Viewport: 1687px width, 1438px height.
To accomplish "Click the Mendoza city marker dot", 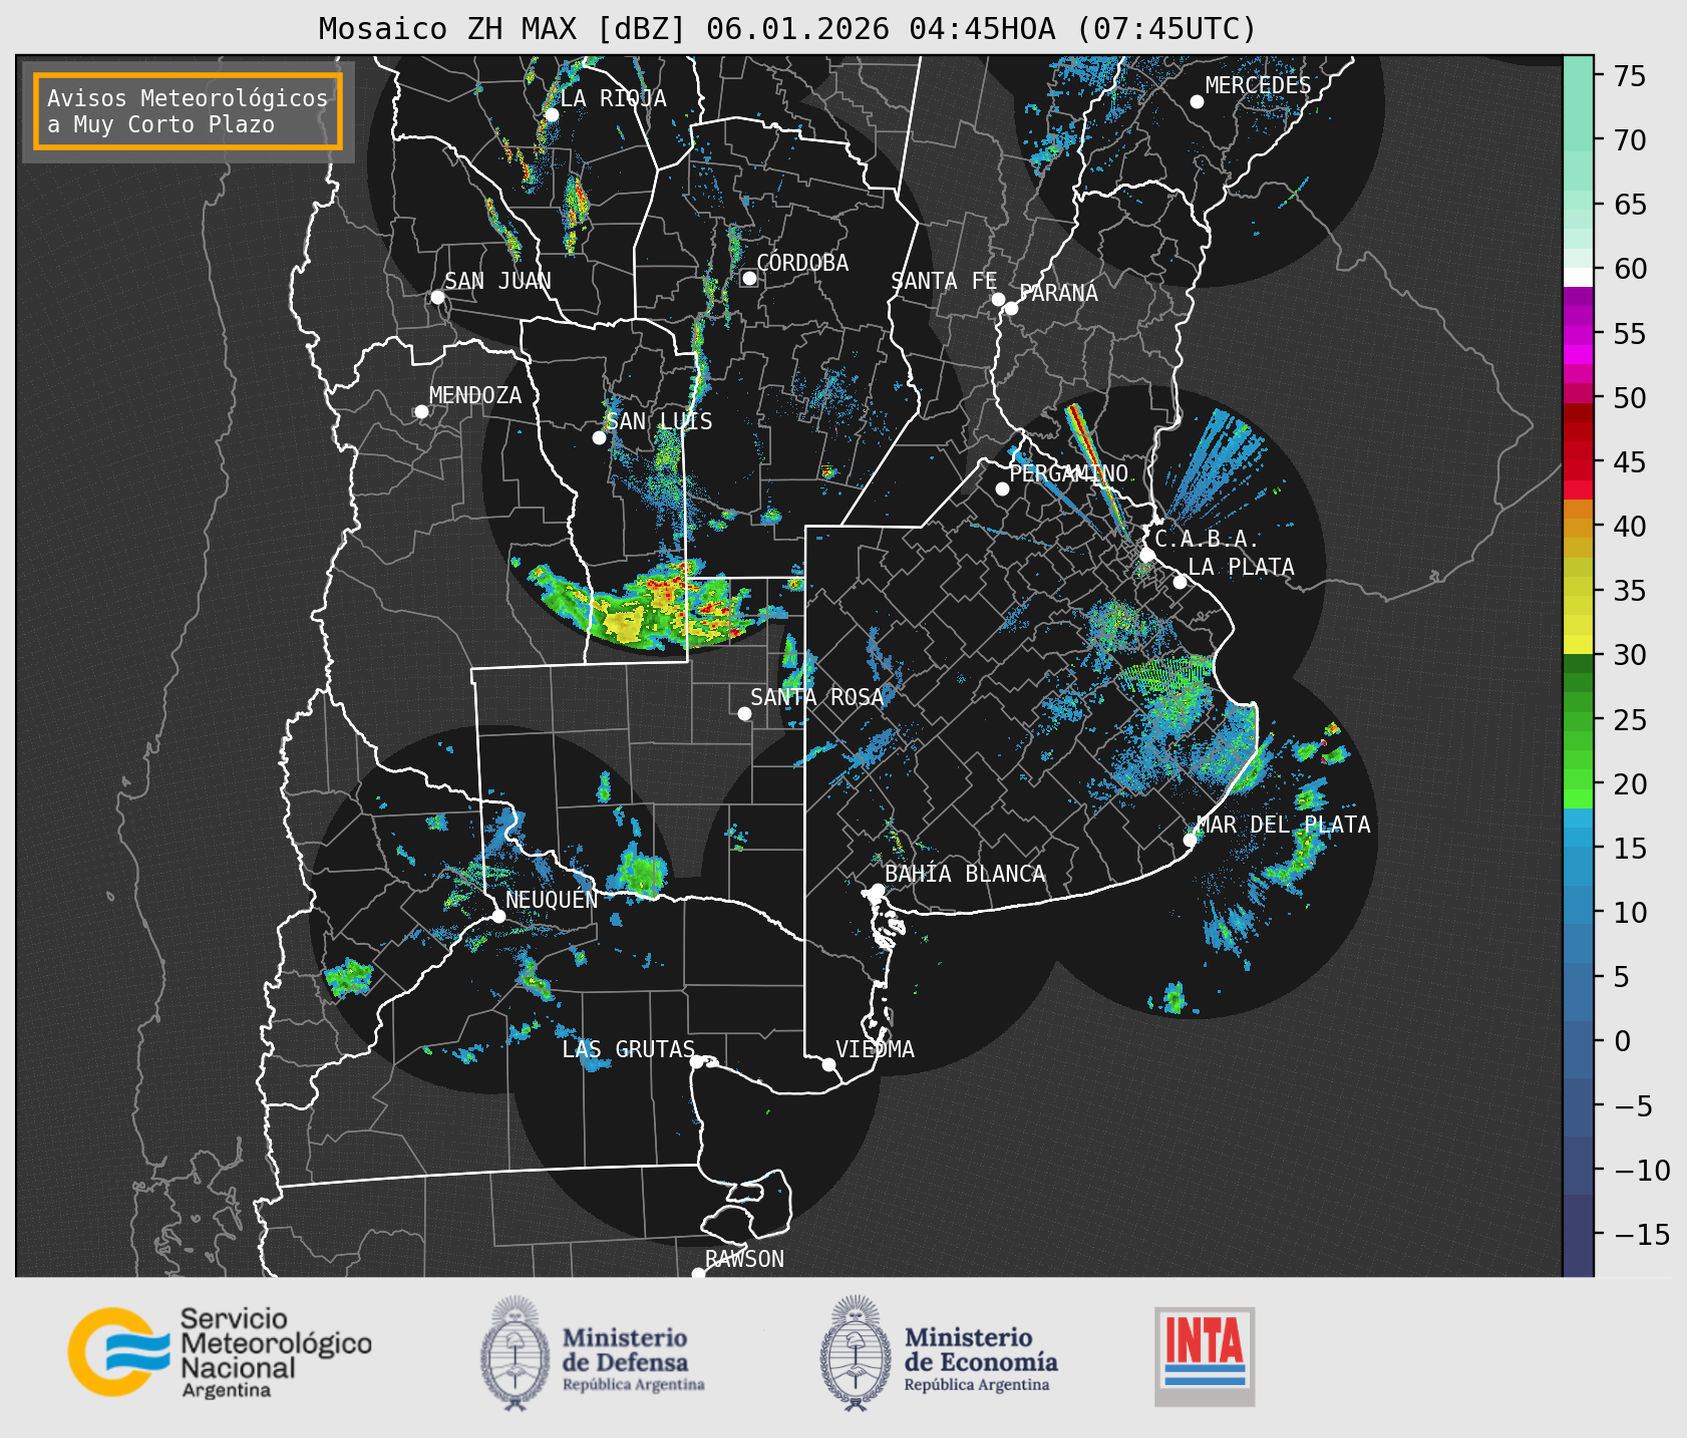I will pyautogui.click(x=421, y=412).
